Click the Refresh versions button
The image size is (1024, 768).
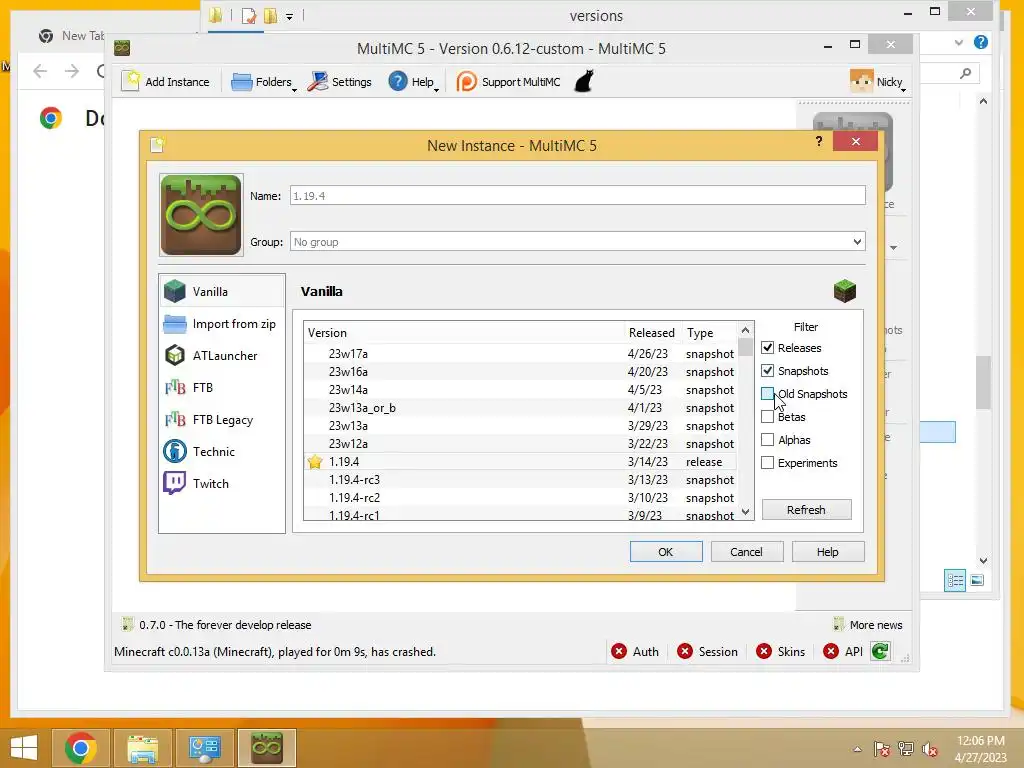[x=807, y=509]
